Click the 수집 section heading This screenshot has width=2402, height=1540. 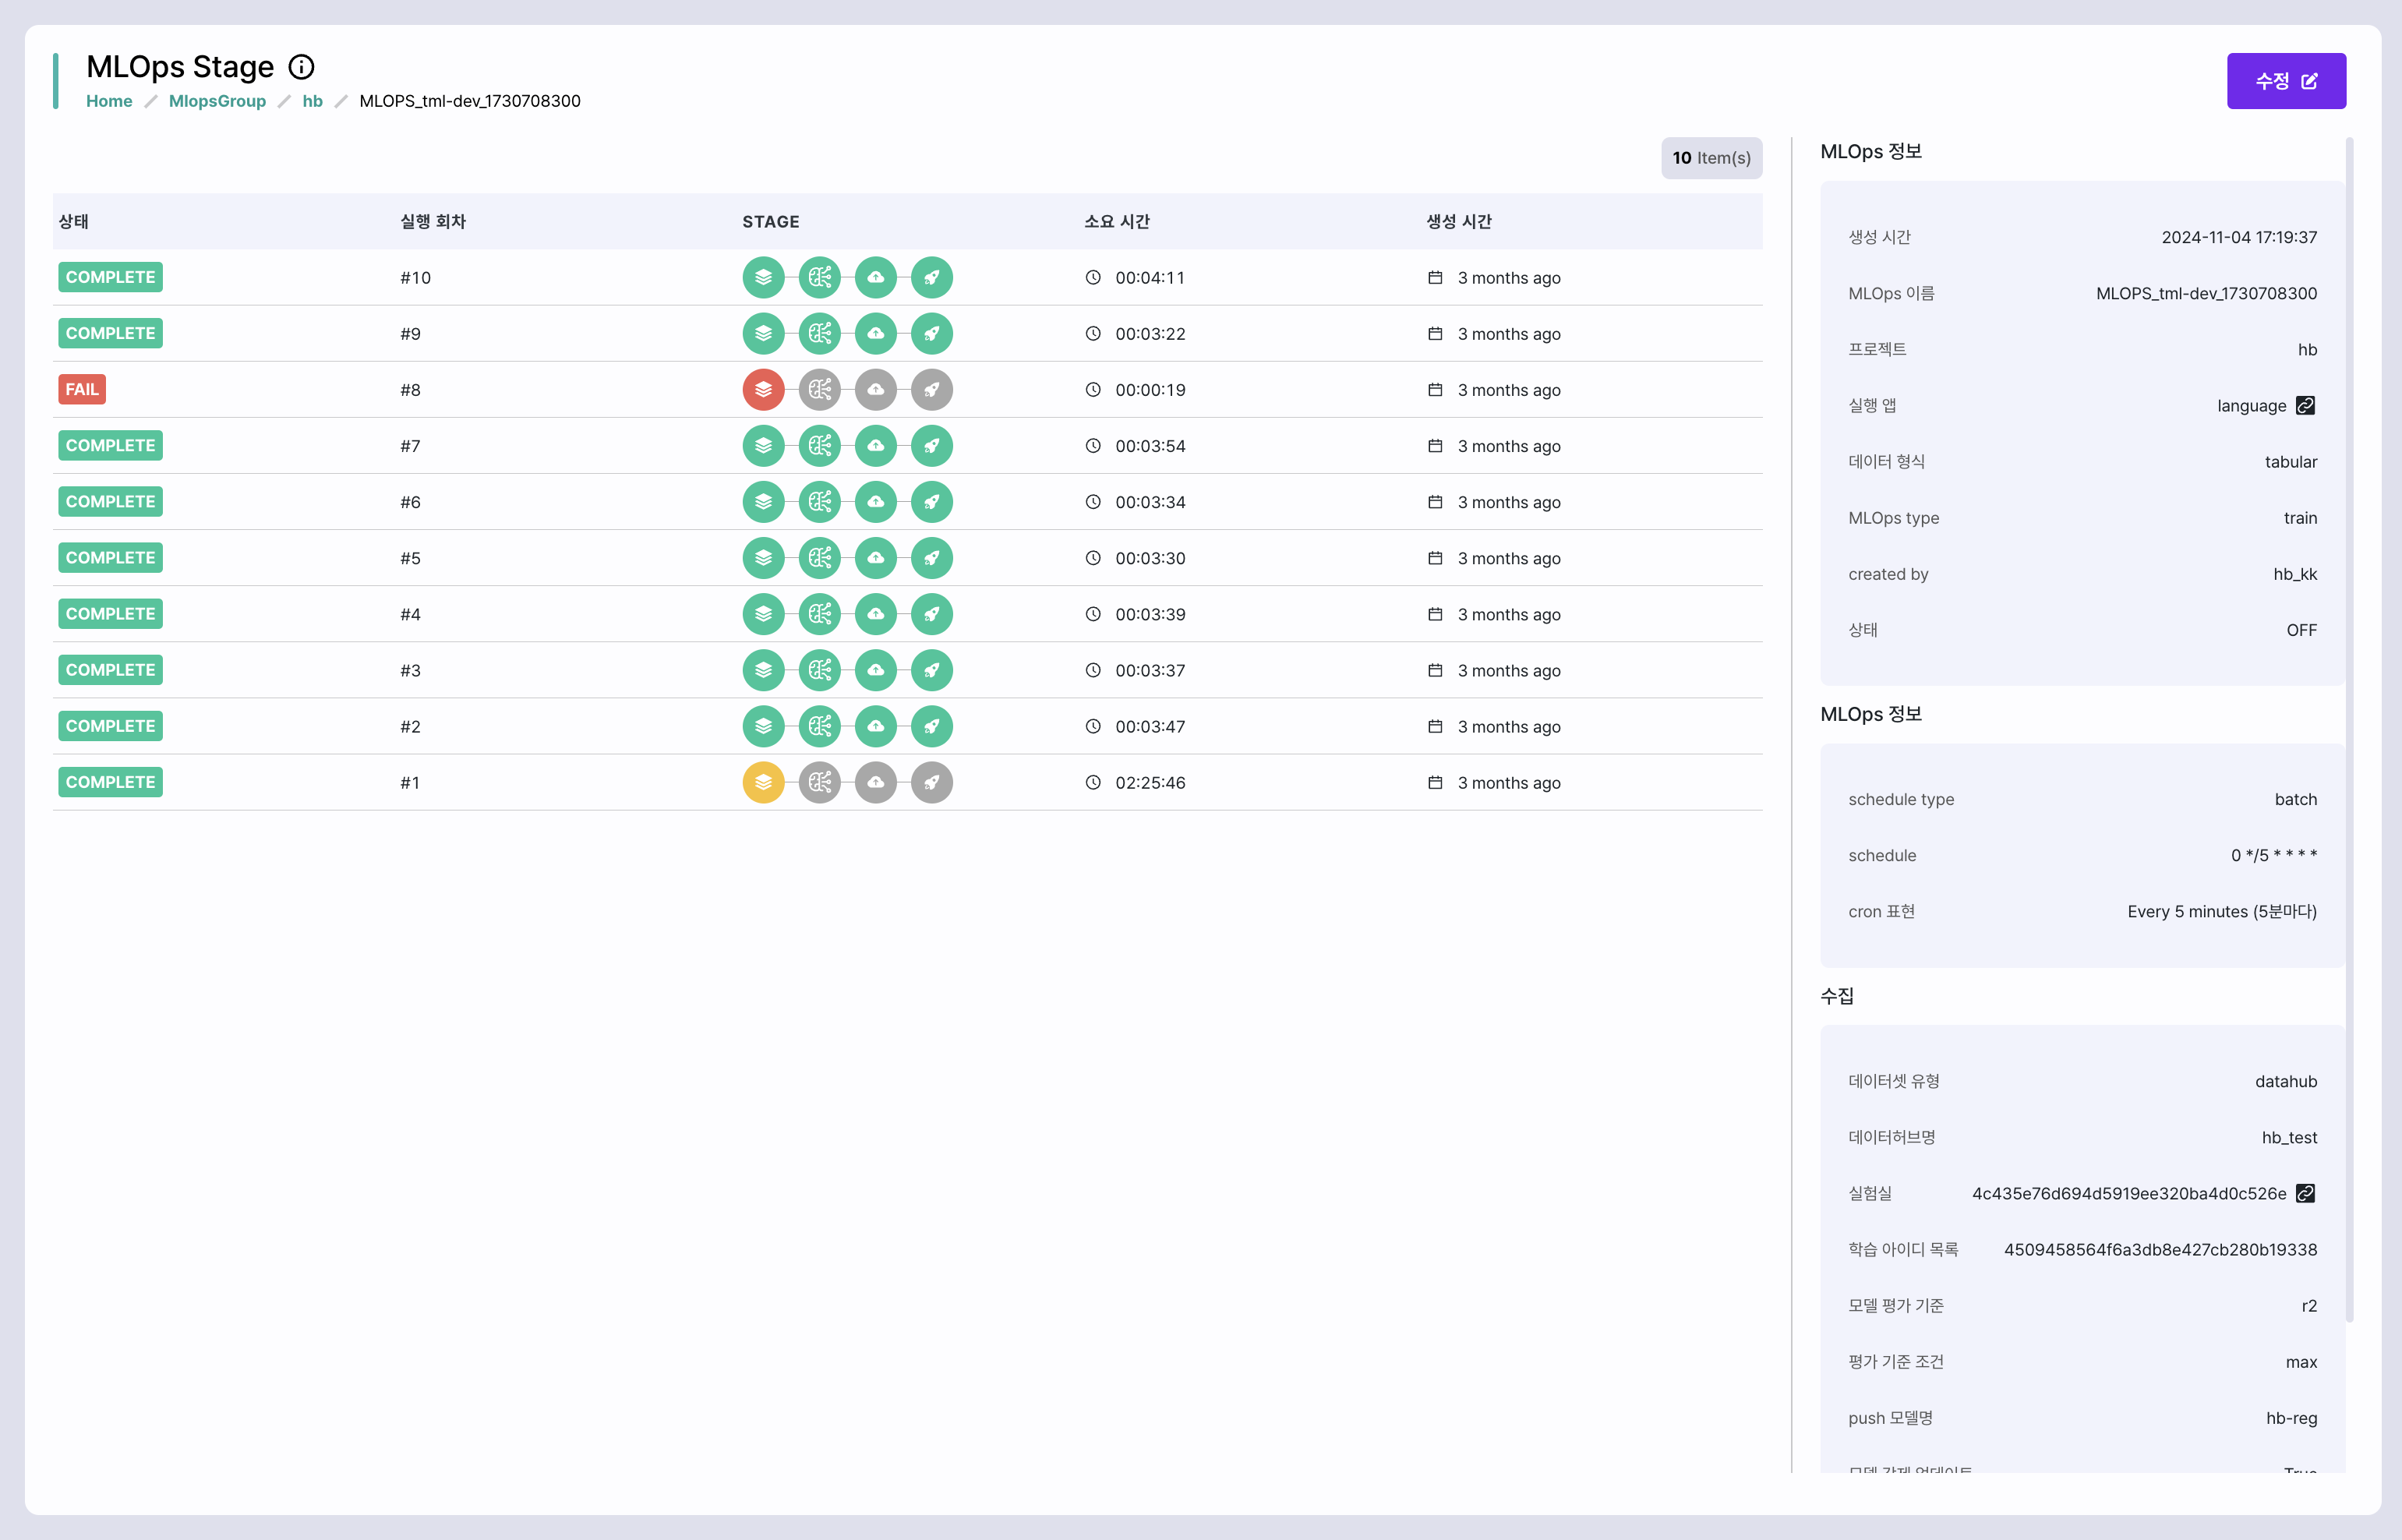click(x=1836, y=996)
